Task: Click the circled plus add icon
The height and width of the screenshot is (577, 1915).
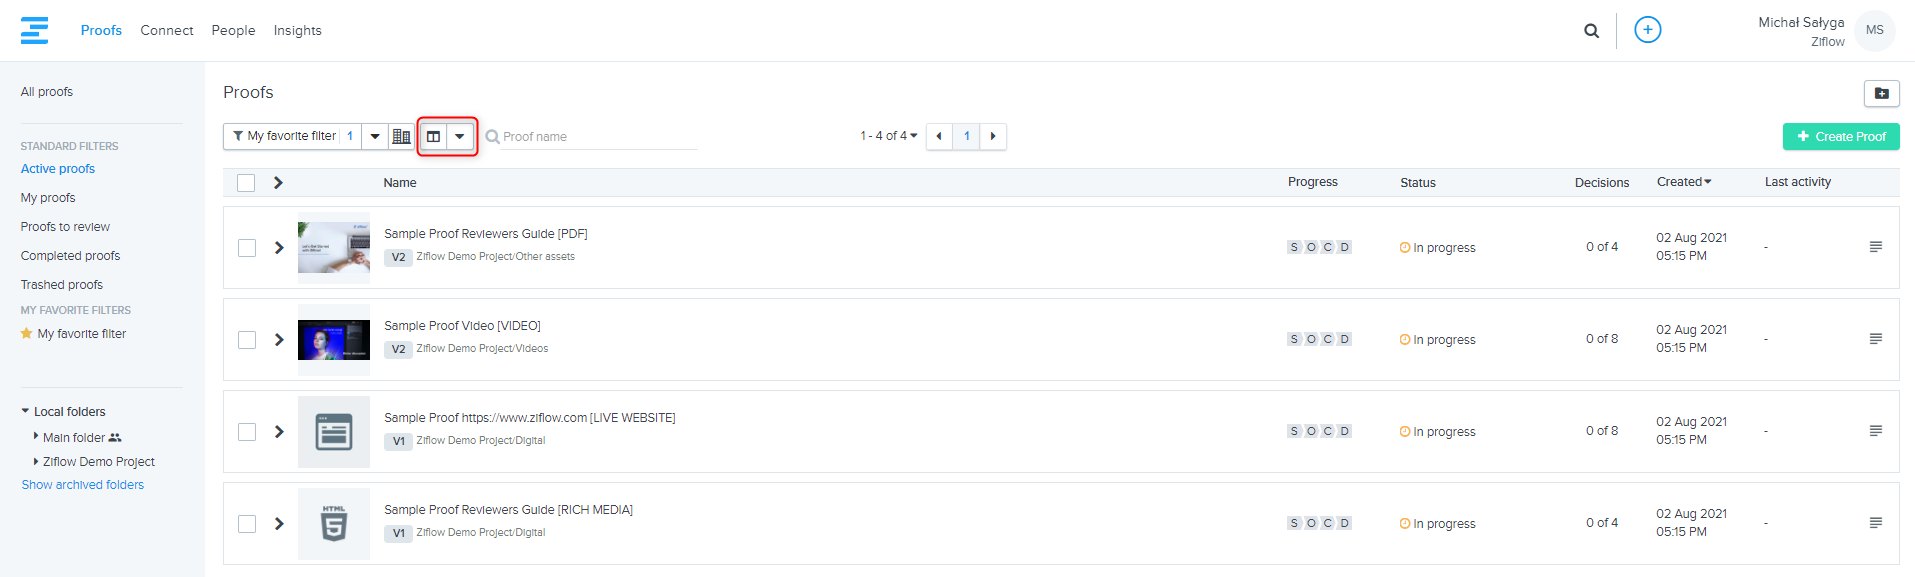Action: tap(1647, 30)
